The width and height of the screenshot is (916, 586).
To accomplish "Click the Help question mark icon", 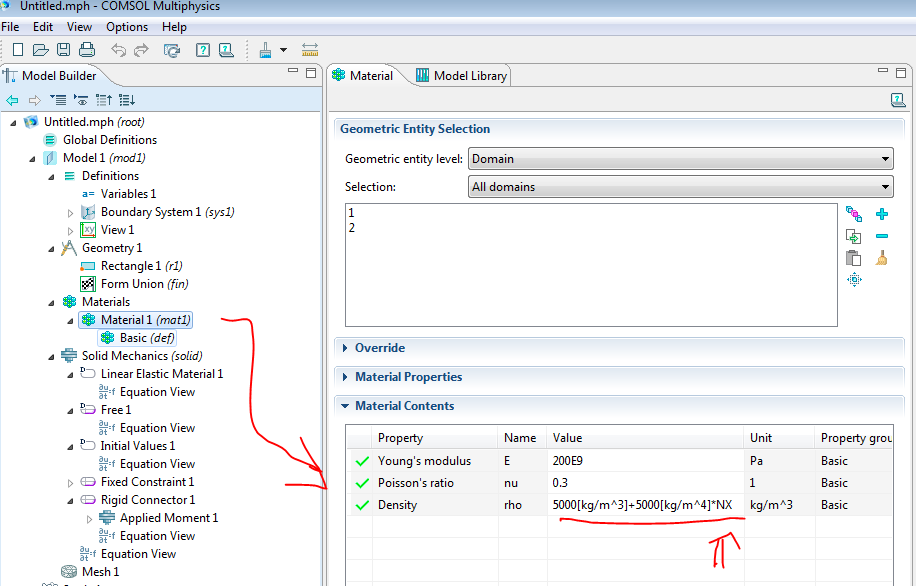I will point(203,50).
